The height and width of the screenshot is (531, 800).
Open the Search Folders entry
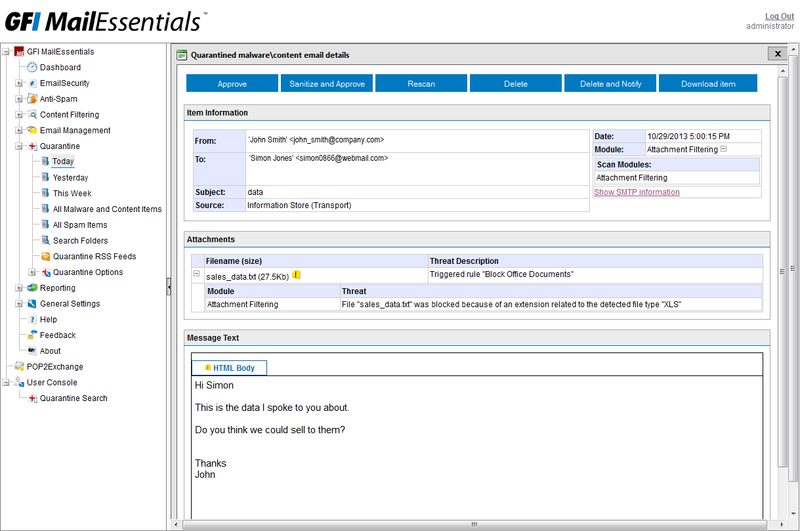(81, 241)
